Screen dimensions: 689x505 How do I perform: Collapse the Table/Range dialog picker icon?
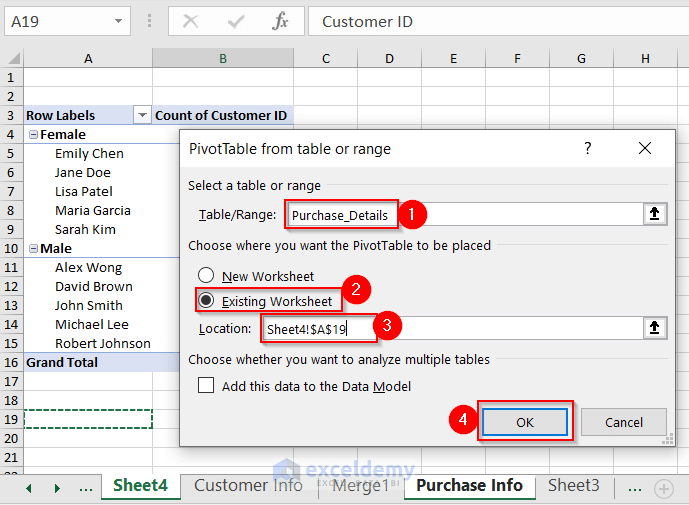pyautogui.click(x=655, y=214)
